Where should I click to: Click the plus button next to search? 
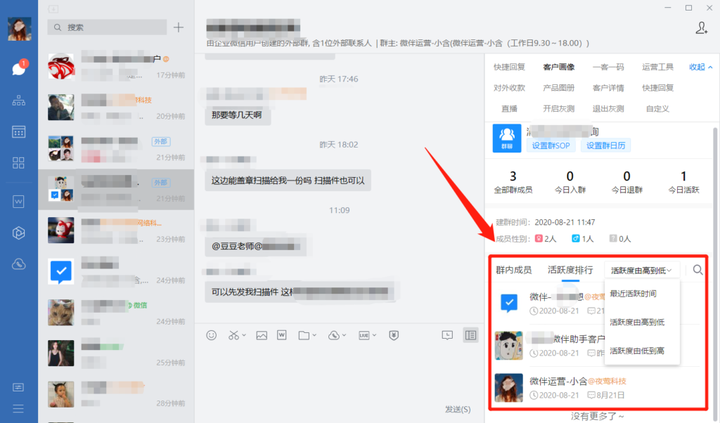point(179,28)
